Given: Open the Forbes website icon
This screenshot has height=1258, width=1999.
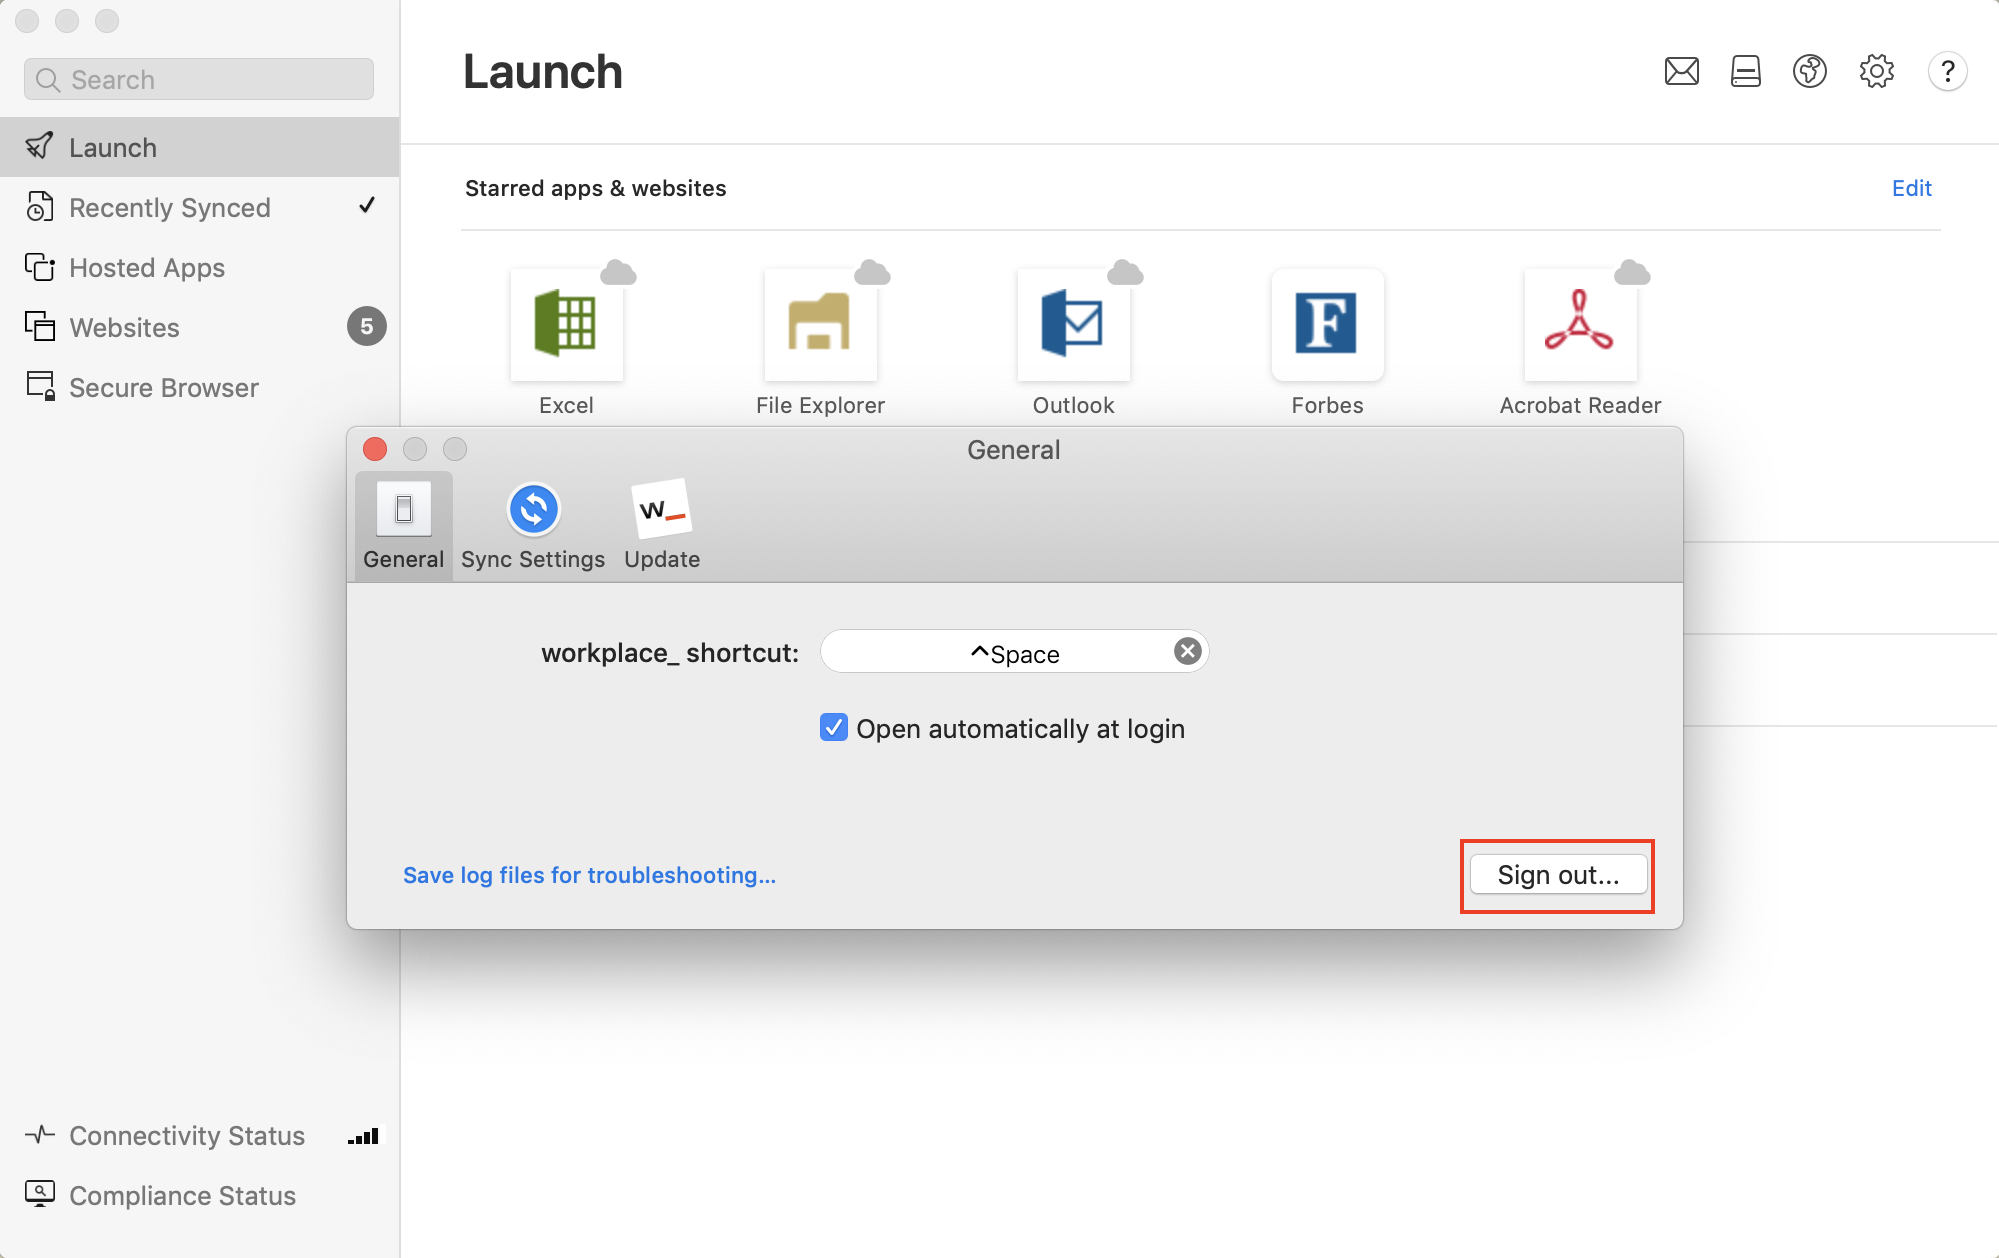Looking at the screenshot, I should click(1327, 324).
